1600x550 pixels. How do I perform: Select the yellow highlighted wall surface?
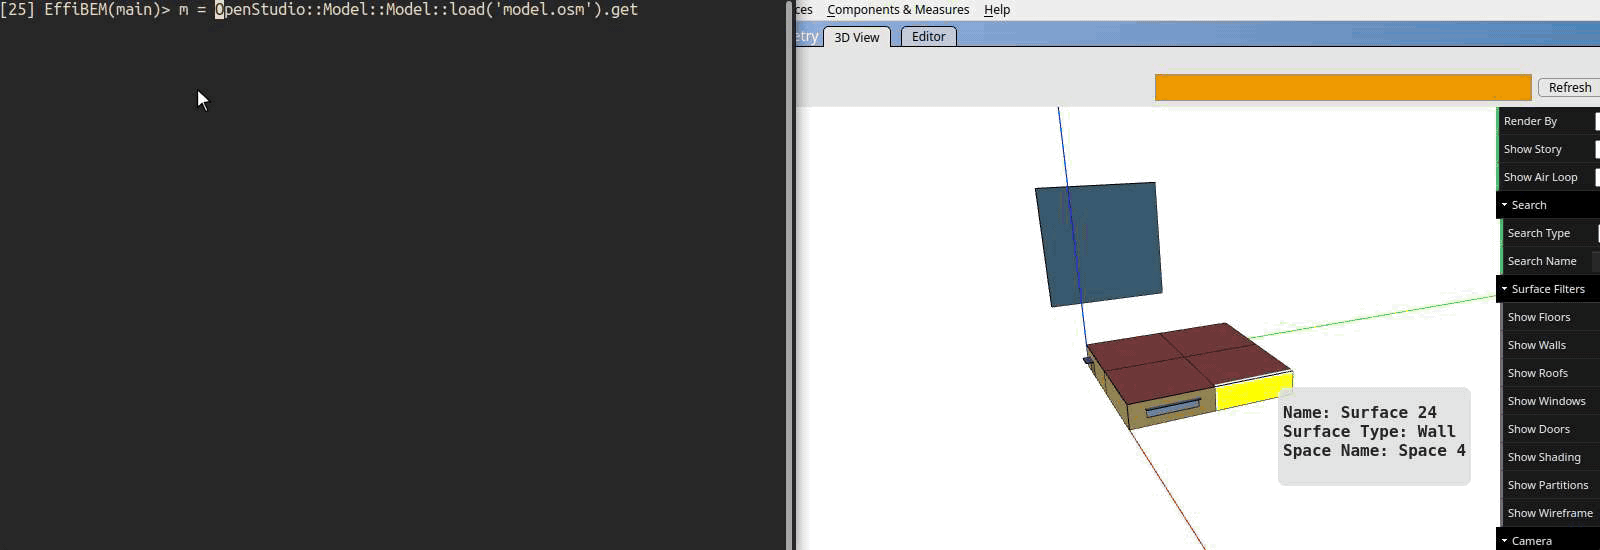coord(1254,390)
